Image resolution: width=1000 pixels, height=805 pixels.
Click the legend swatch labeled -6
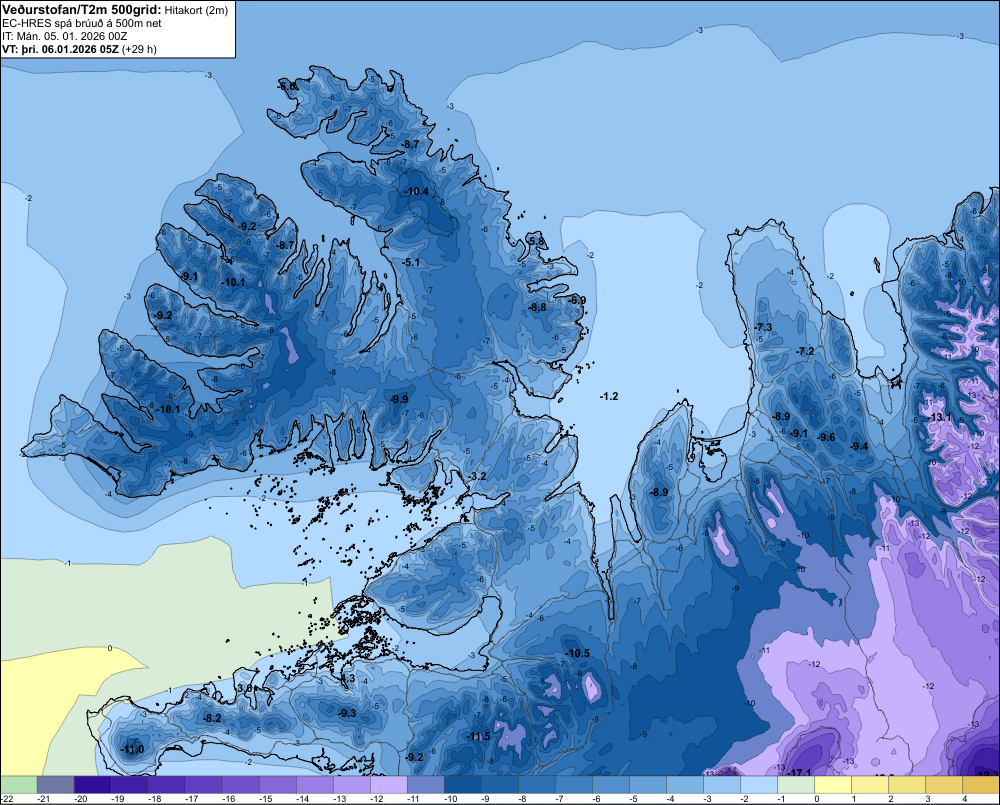pos(610,784)
